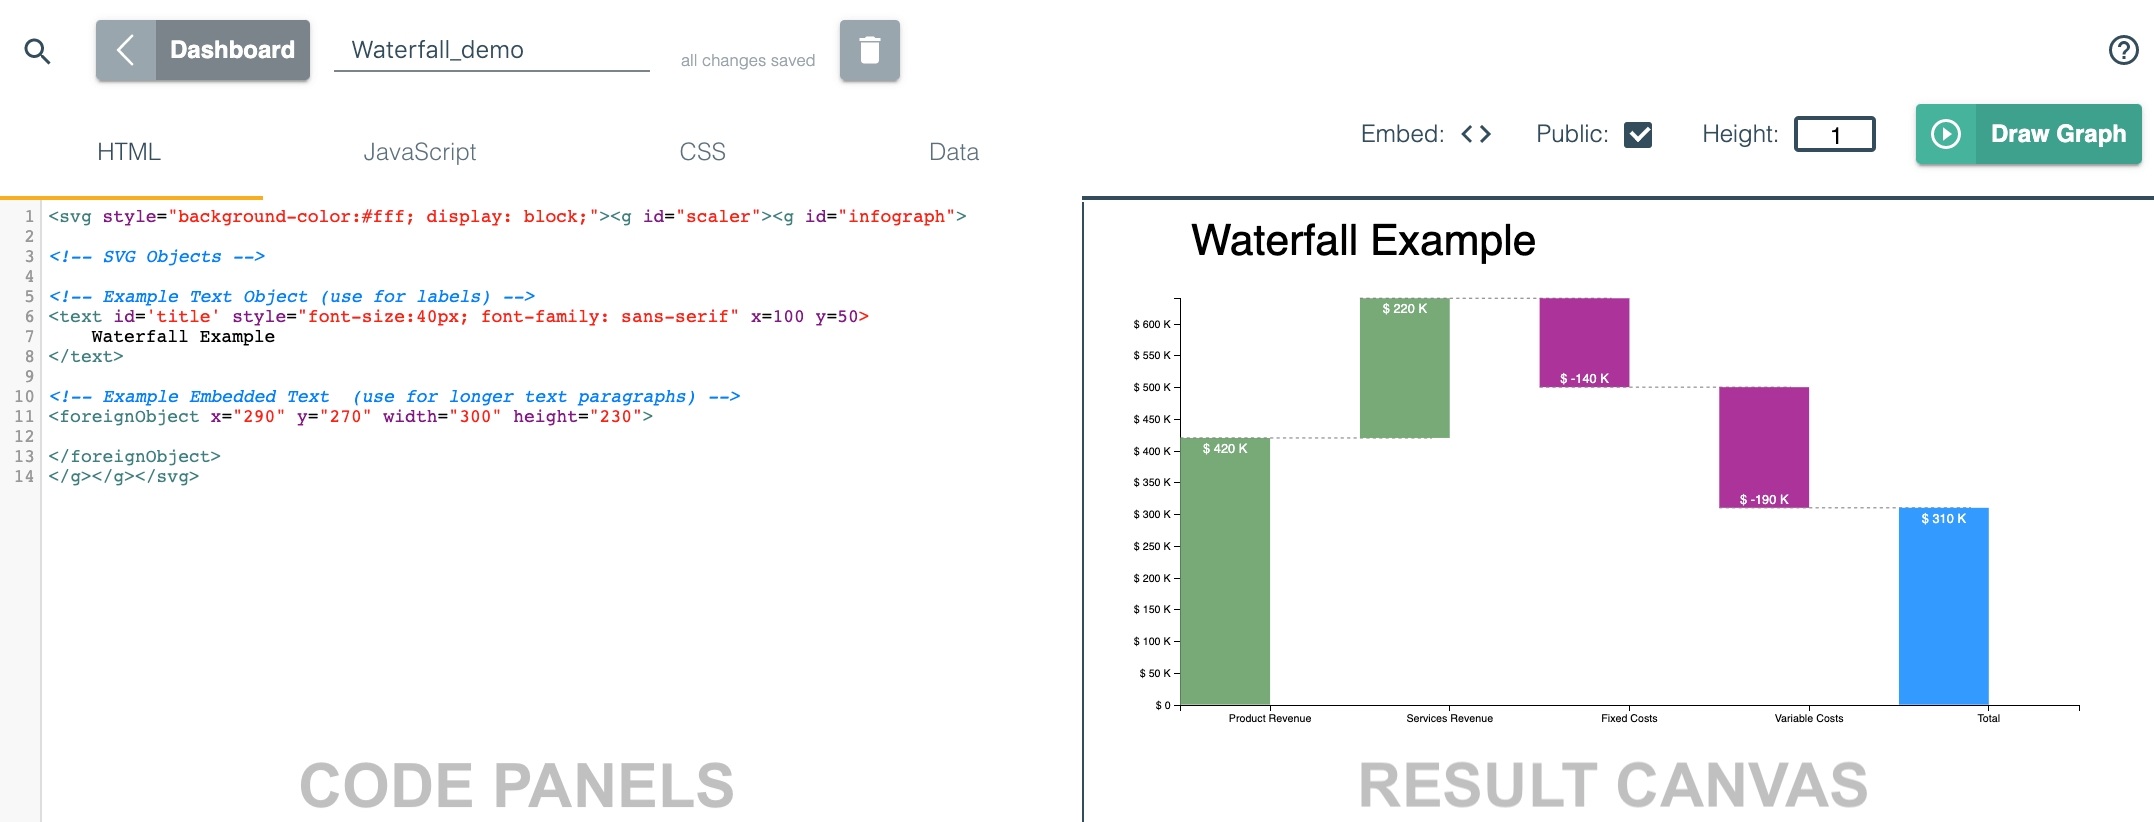This screenshot has height=822, width=2154.
Task: Return to Dashboard via button label
Action: (232, 50)
